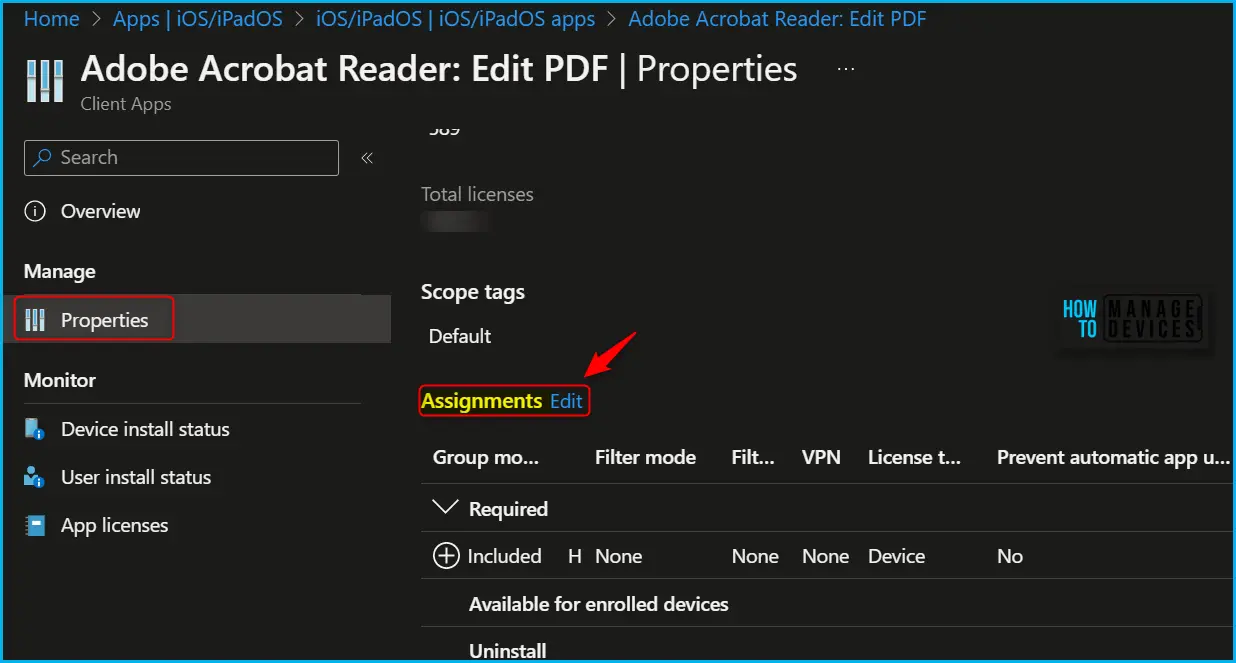
Task: Click the Included group mode cell
Action: pos(505,557)
